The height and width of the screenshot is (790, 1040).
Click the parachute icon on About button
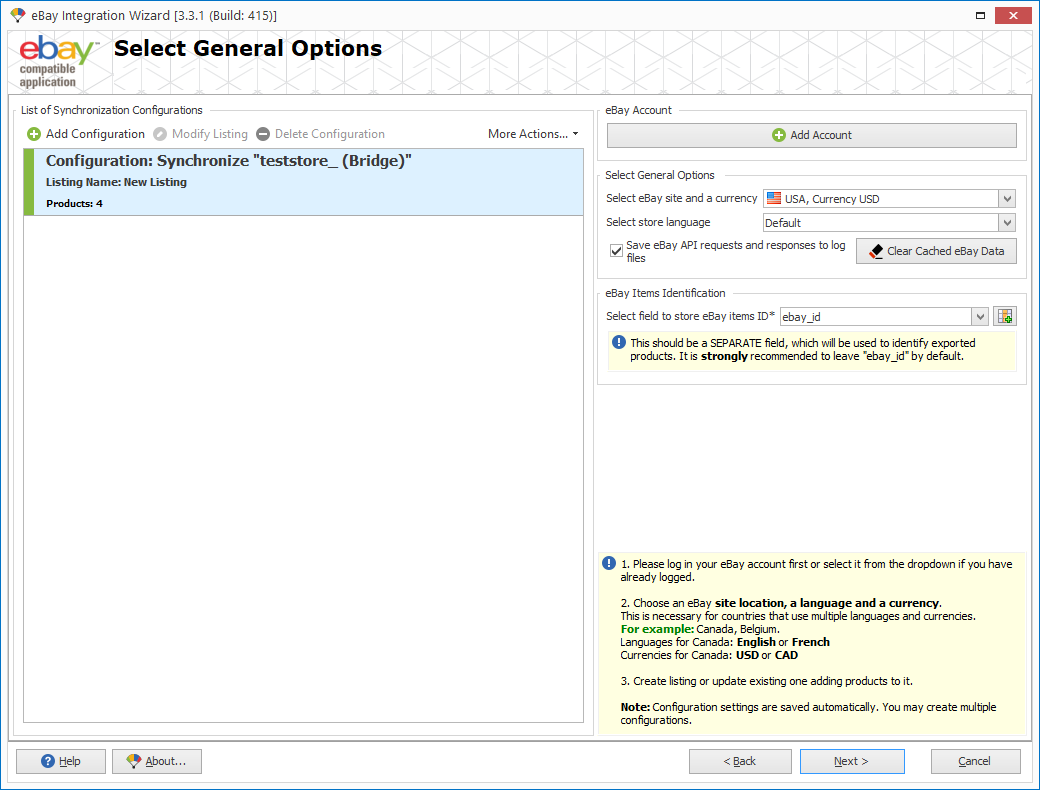tap(133, 761)
